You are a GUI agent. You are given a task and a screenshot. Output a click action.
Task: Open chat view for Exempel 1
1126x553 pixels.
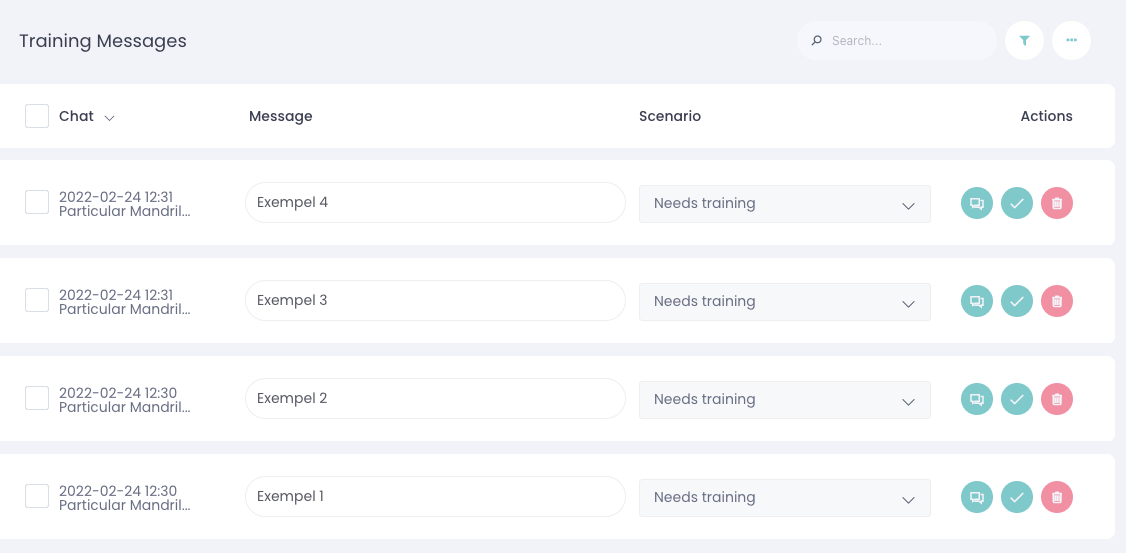pos(977,497)
